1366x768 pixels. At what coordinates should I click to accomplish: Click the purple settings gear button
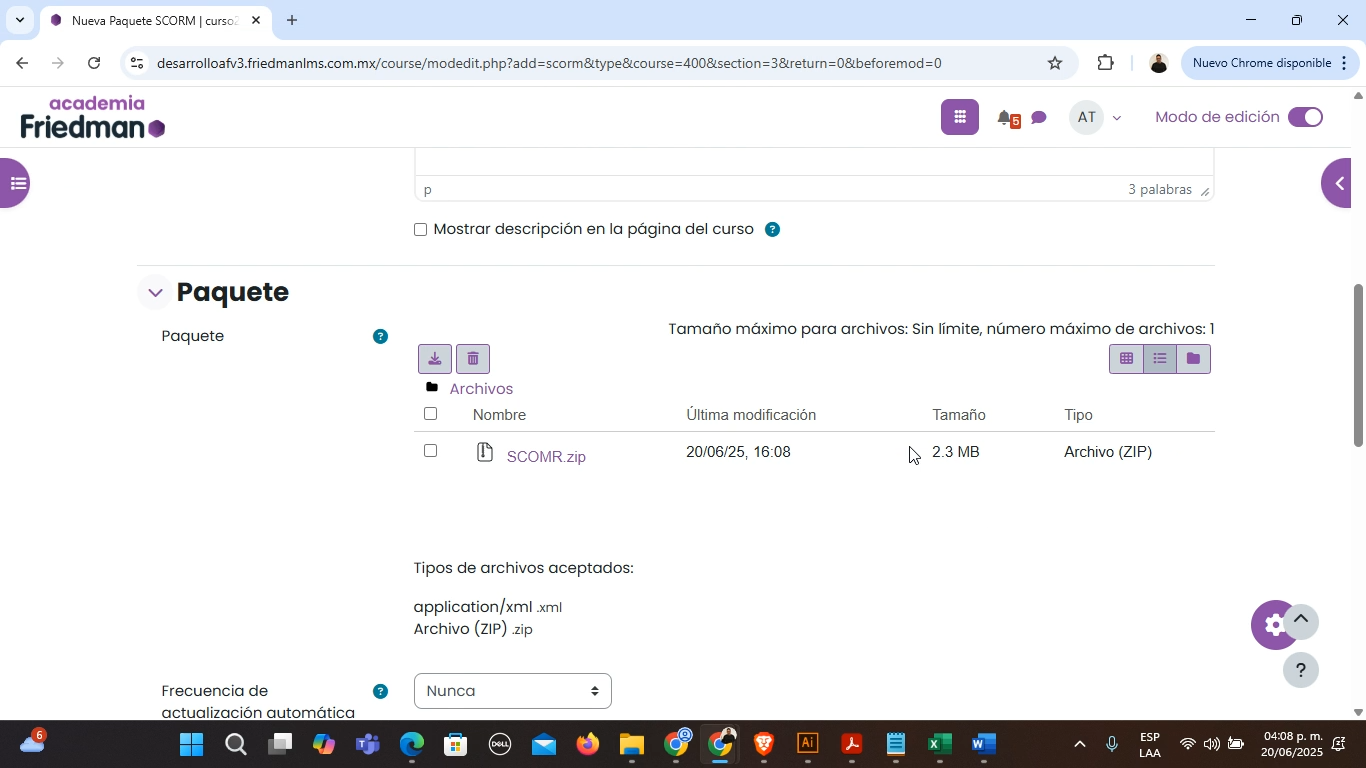click(x=1273, y=625)
